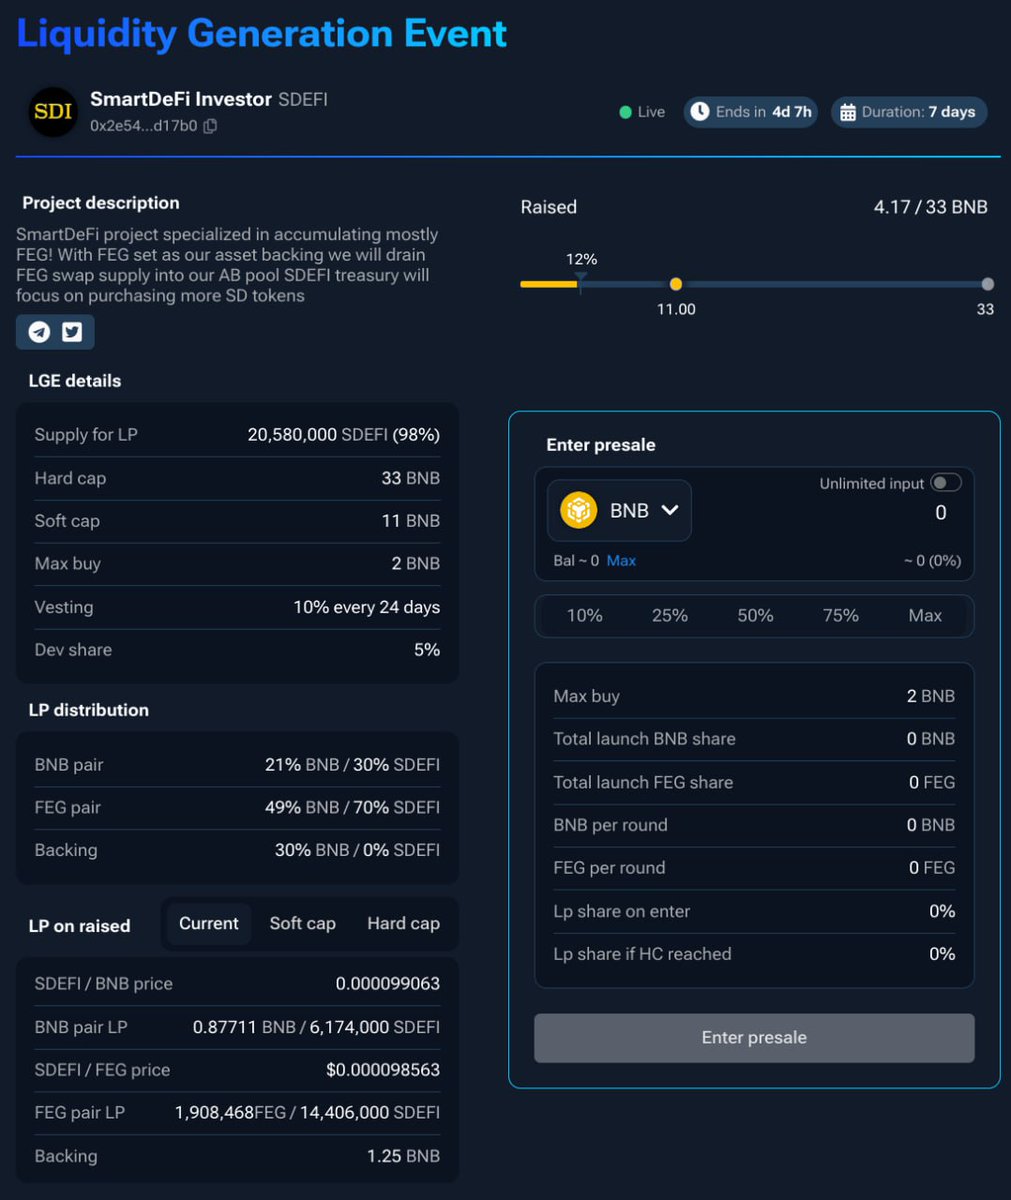Screen dimensions: 1011x1200
Task: Select the 10% amount preset
Action: click(x=584, y=616)
